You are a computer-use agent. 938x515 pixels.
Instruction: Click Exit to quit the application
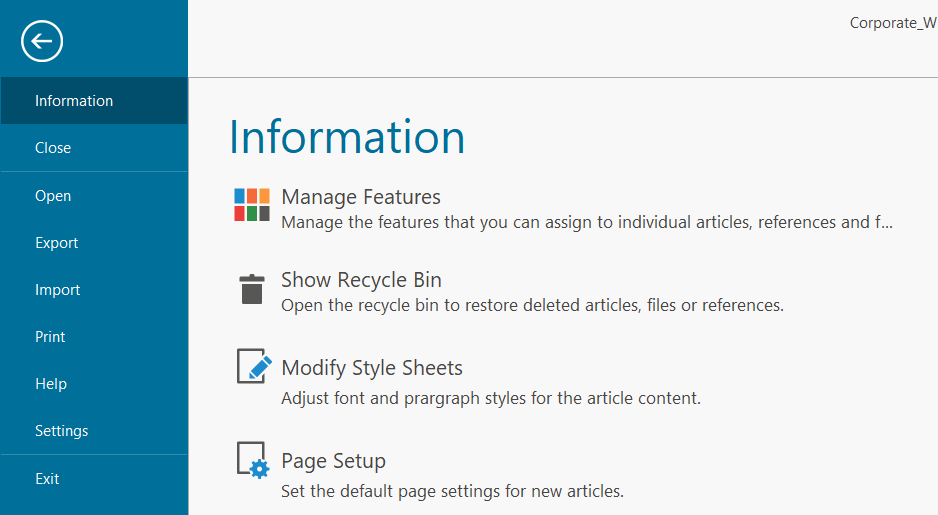click(x=47, y=479)
